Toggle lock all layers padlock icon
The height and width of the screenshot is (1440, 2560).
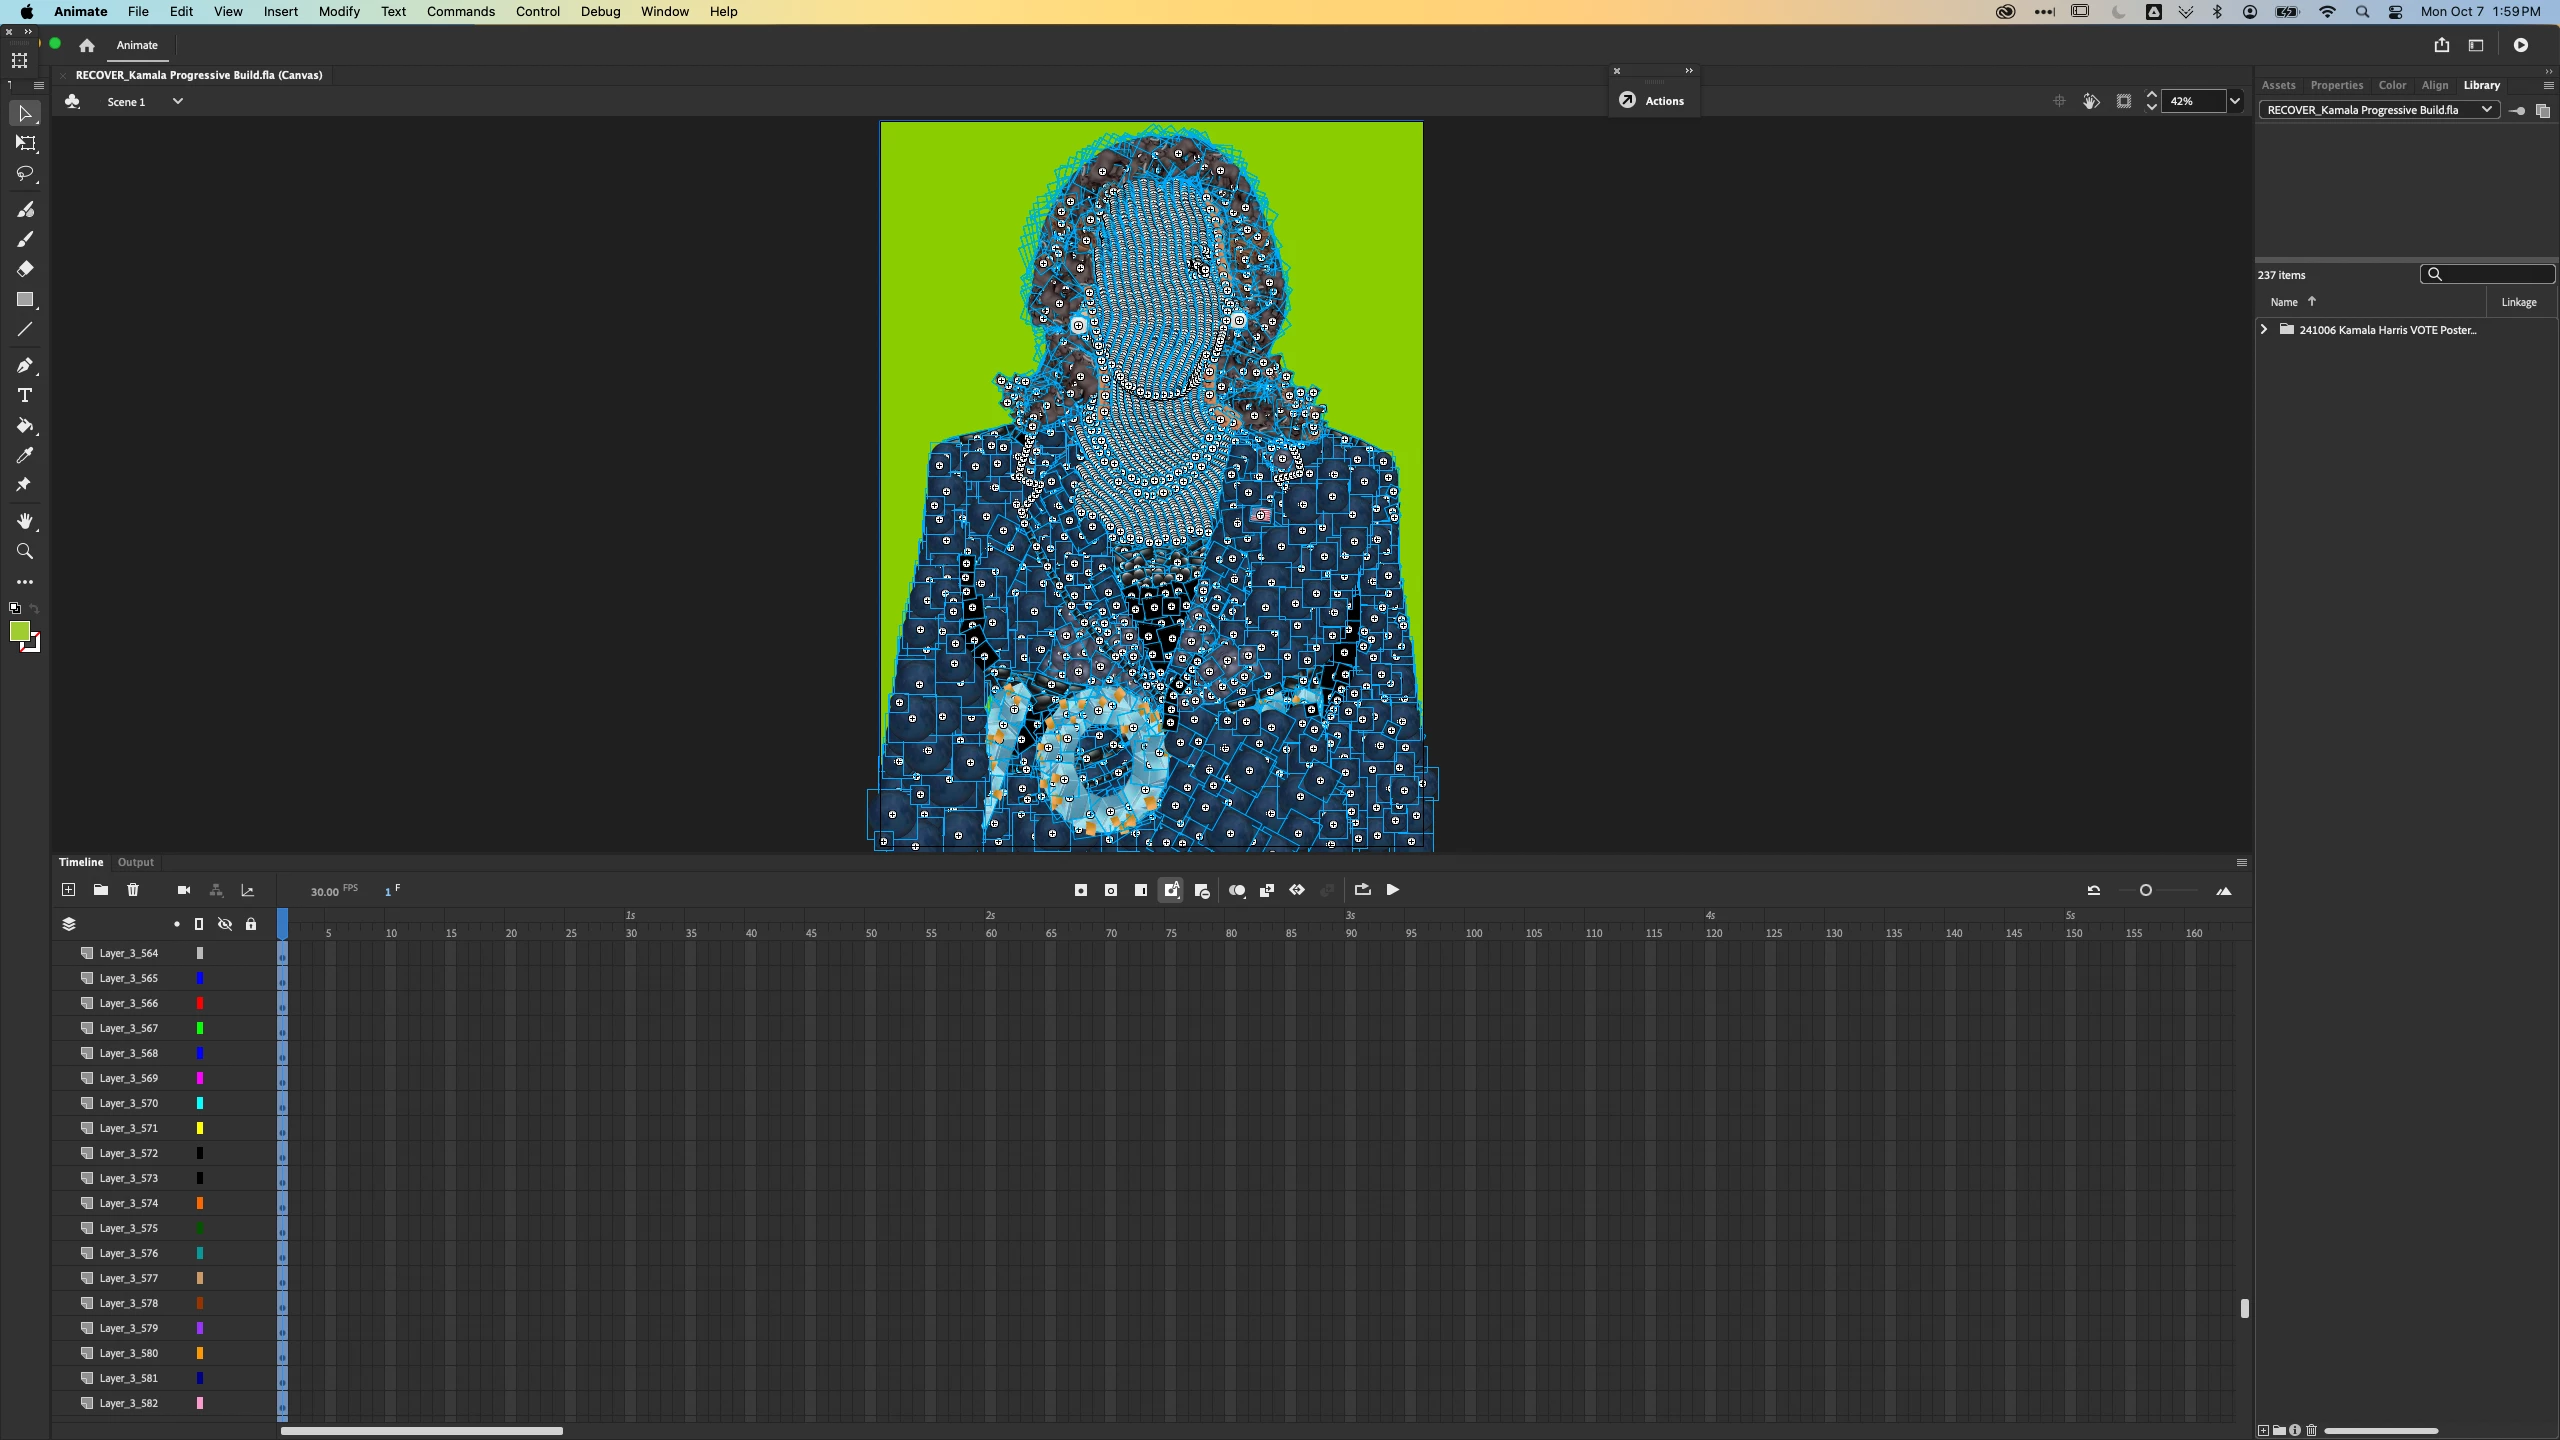pos(251,924)
